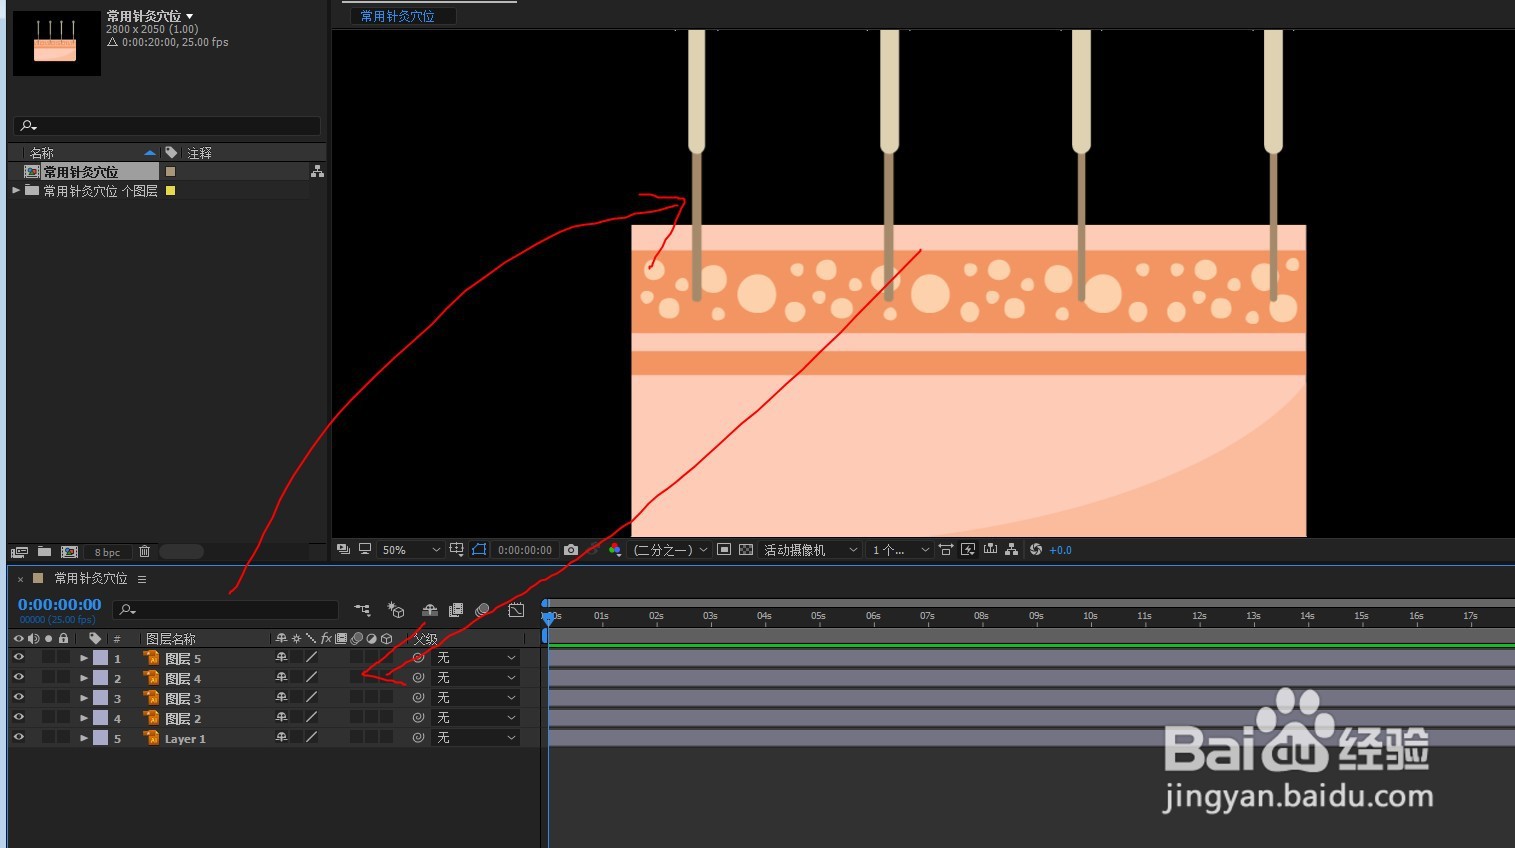The image size is (1515, 848).
Task: Hide 图层 4 with its eye icon
Action: pos(18,677)
